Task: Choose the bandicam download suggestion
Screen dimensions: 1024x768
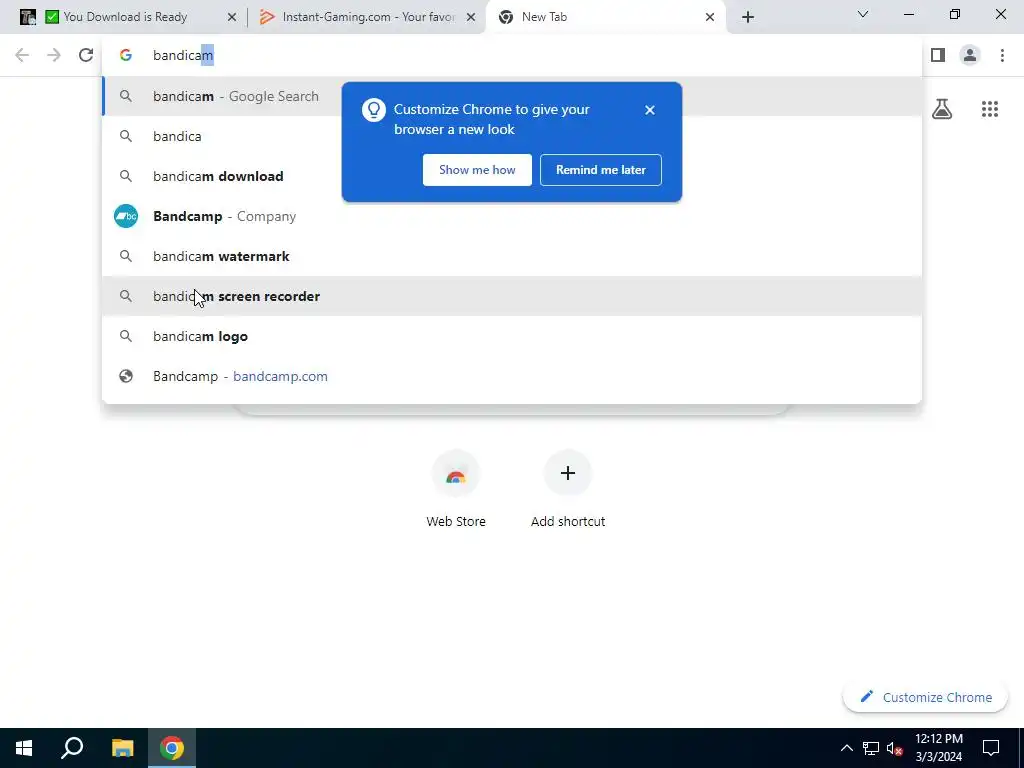Action: [x=512, y=176]
